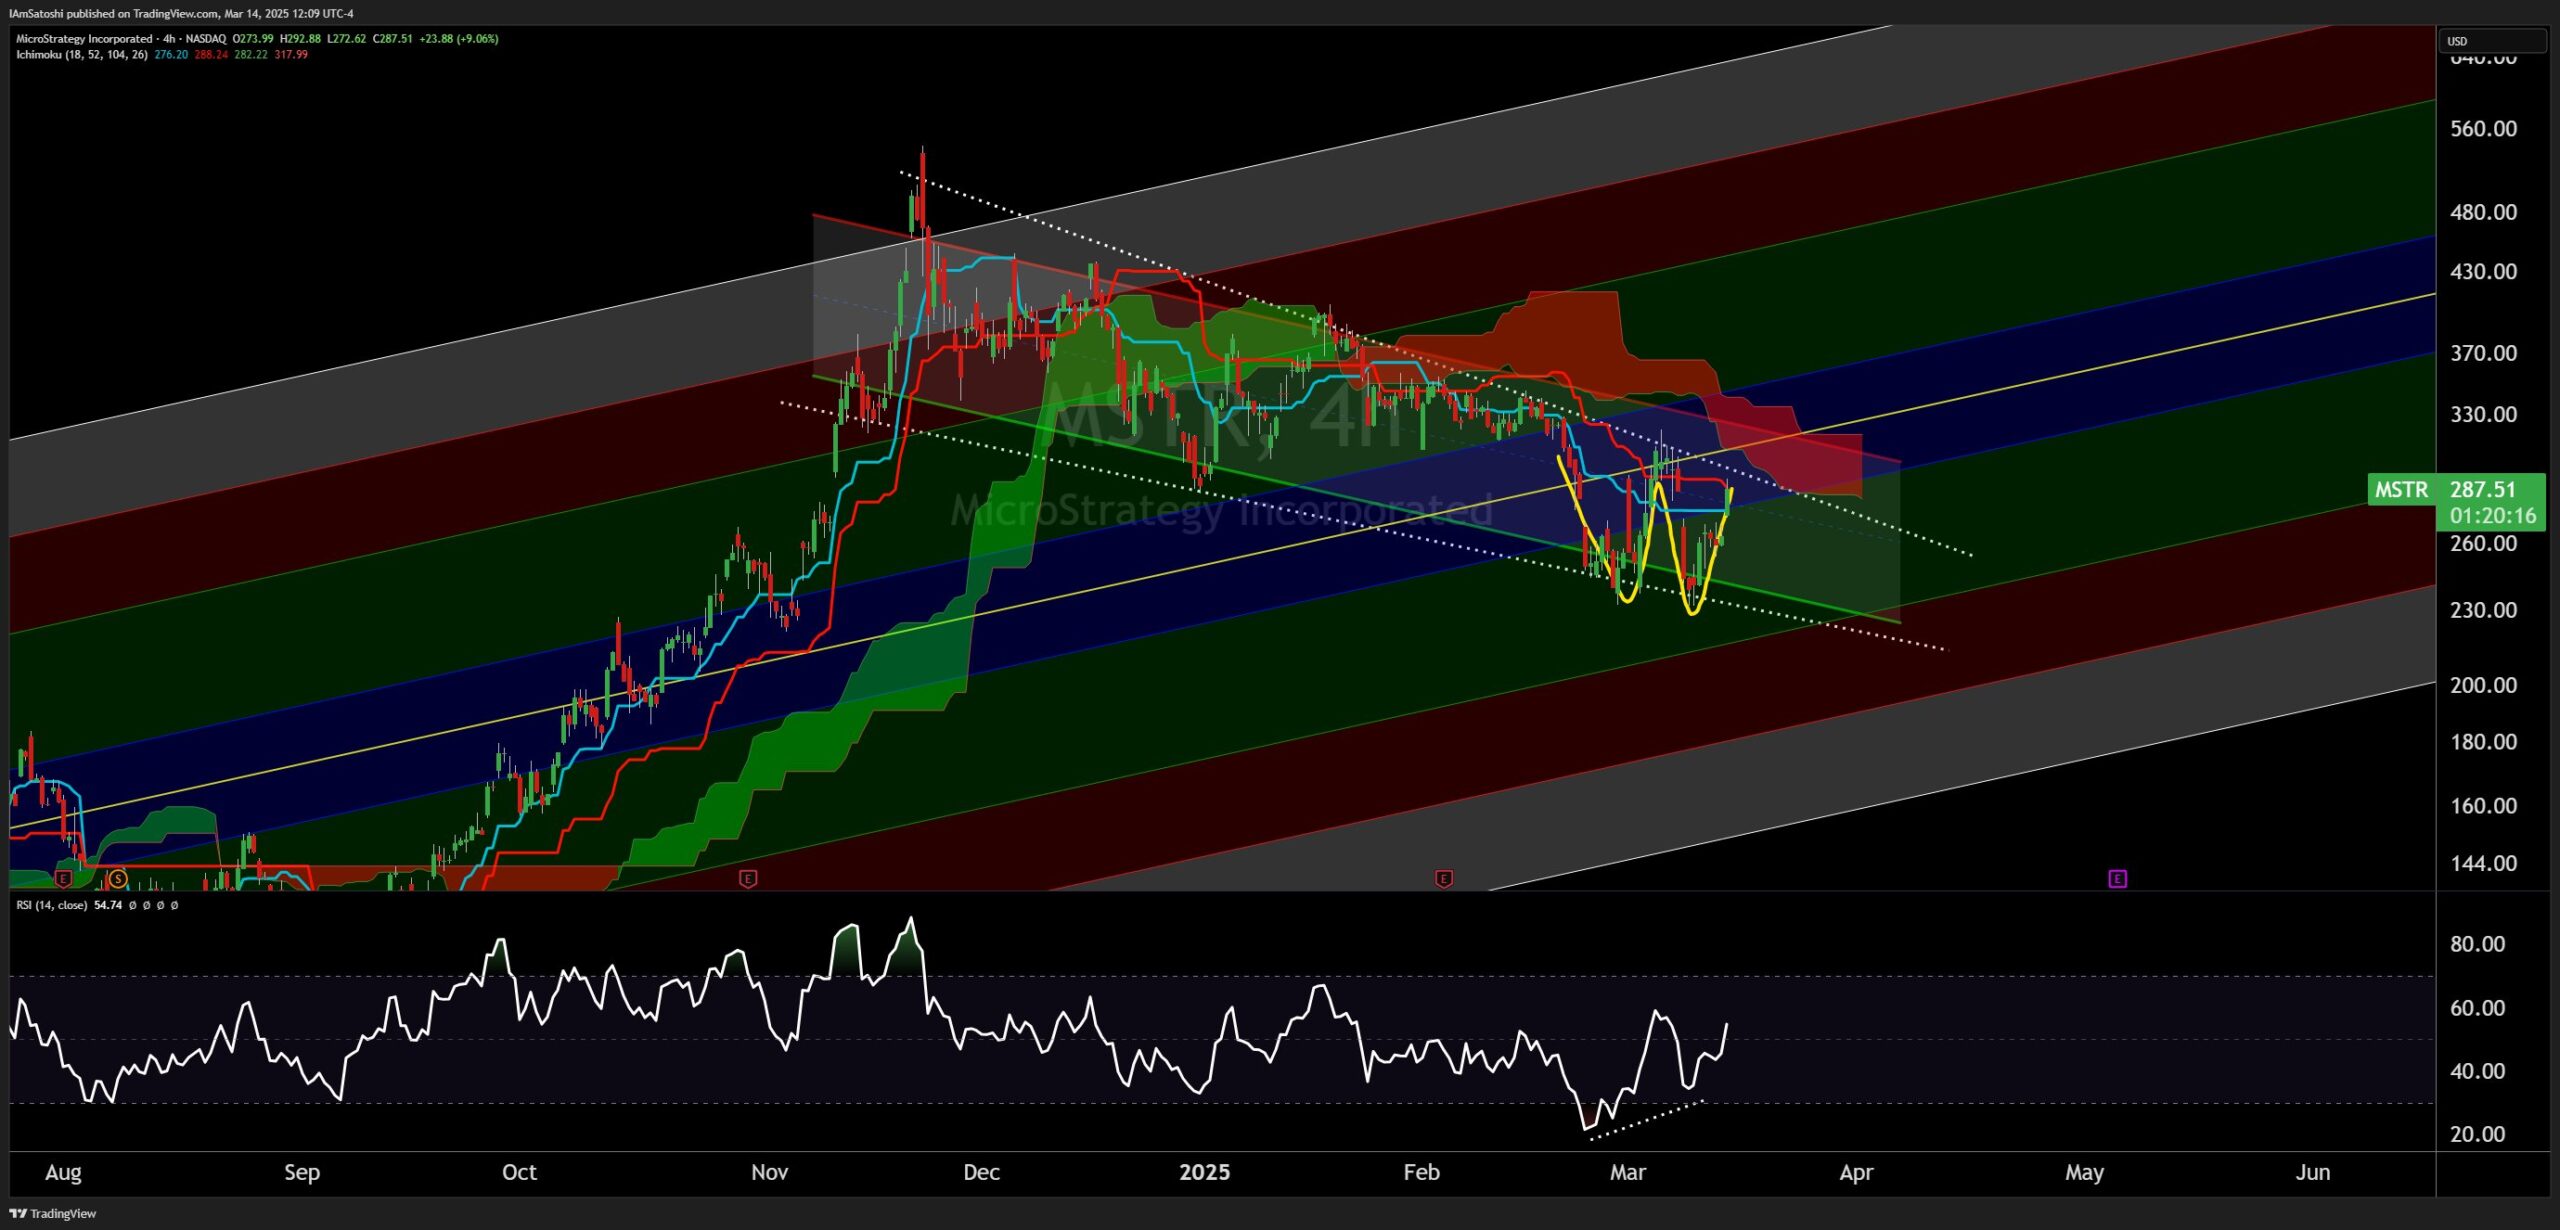The image size is (2560, 1230).
Task: Click the Nov time axis label
Action: pos(769,1172)
